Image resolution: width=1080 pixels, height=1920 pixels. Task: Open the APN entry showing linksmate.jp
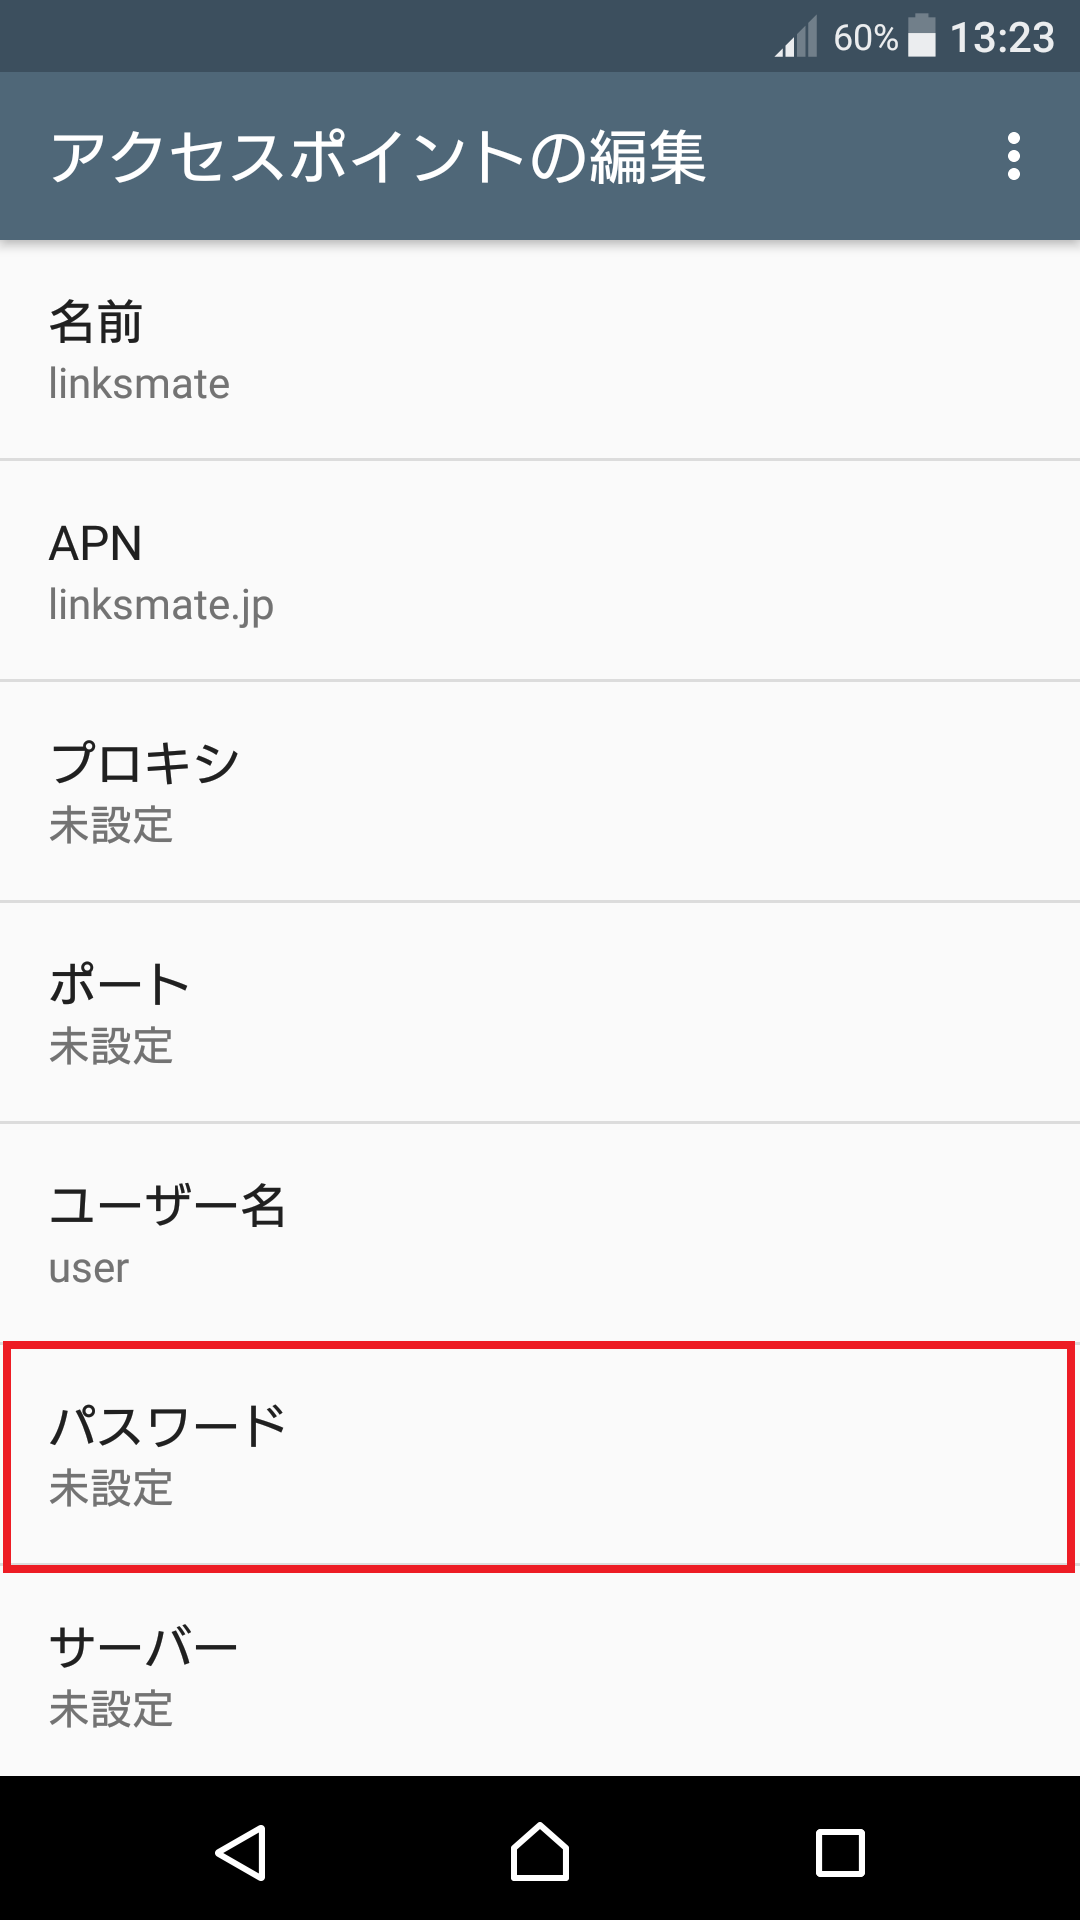[540, 570]
